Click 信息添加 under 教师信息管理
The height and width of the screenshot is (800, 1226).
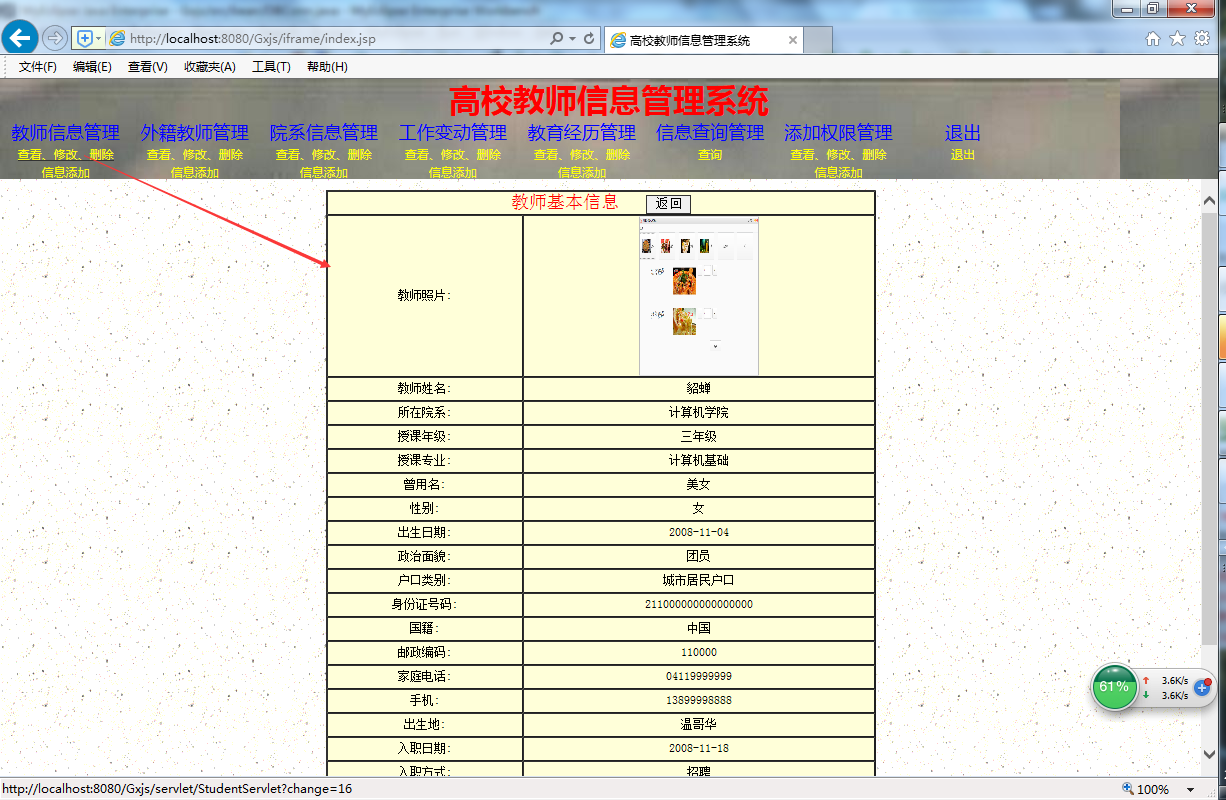tap(65, 172)
